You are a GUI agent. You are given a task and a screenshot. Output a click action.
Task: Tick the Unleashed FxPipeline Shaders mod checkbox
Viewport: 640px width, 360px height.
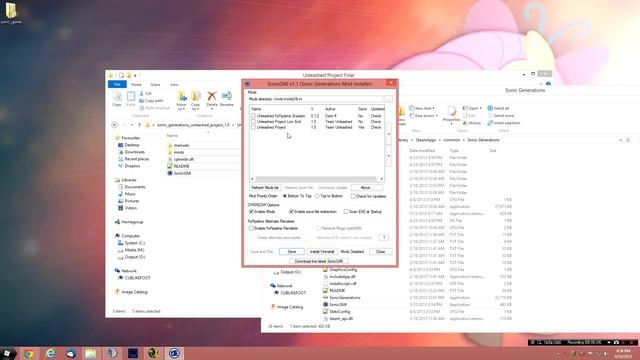[253, 116]
